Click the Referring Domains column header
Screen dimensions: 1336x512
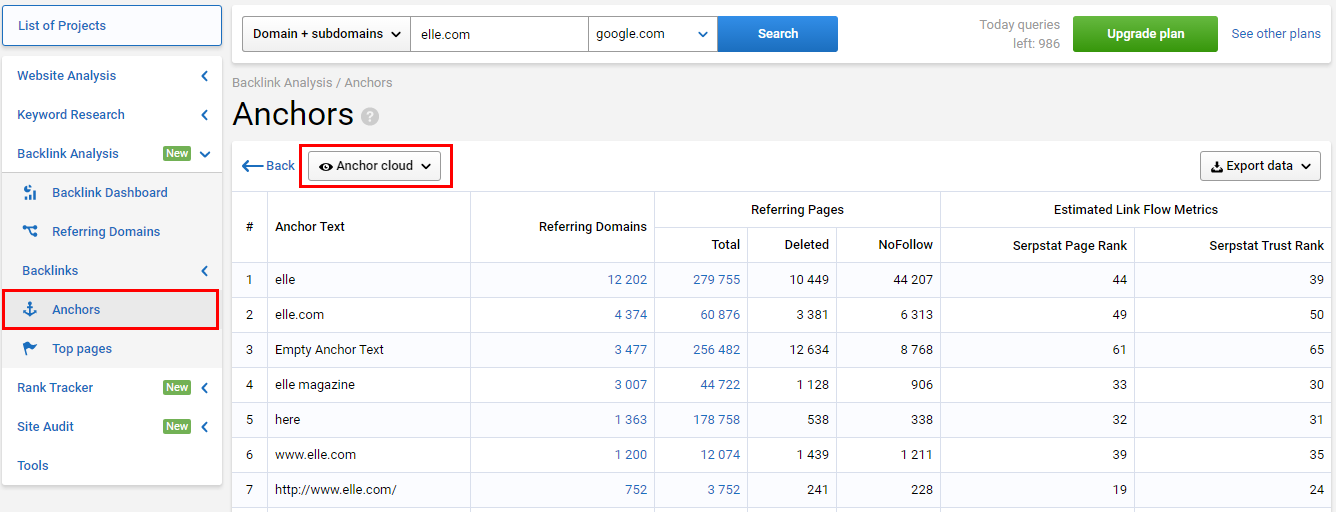point(593,227)
